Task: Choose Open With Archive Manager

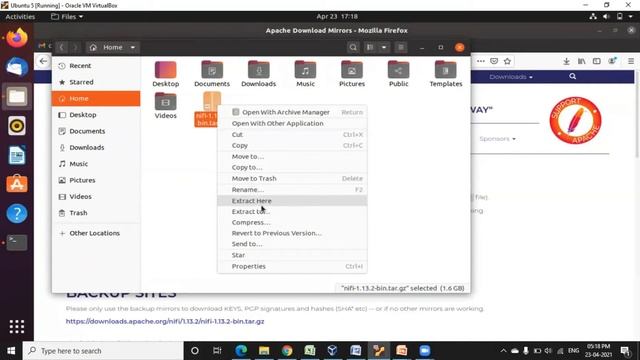Action: (x=292, y=112)
